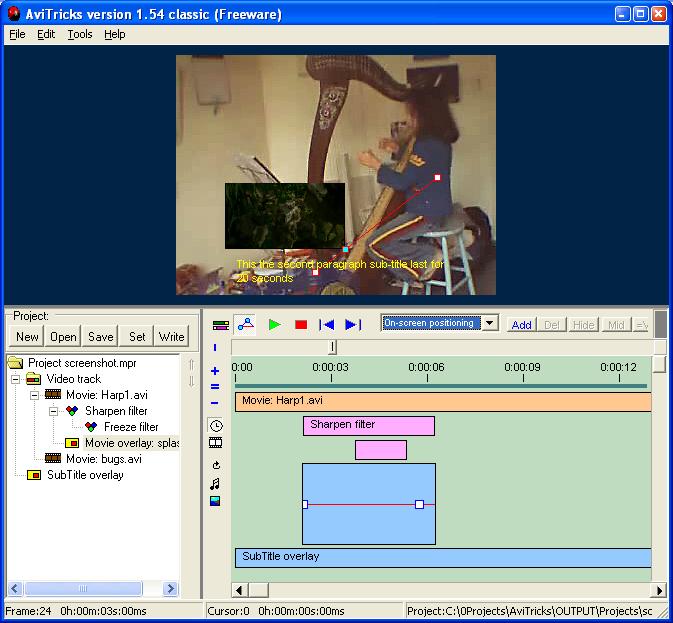This screenshot has width=673, height=623.
Task: Click the music note audio icon
Action: [215, 484]
